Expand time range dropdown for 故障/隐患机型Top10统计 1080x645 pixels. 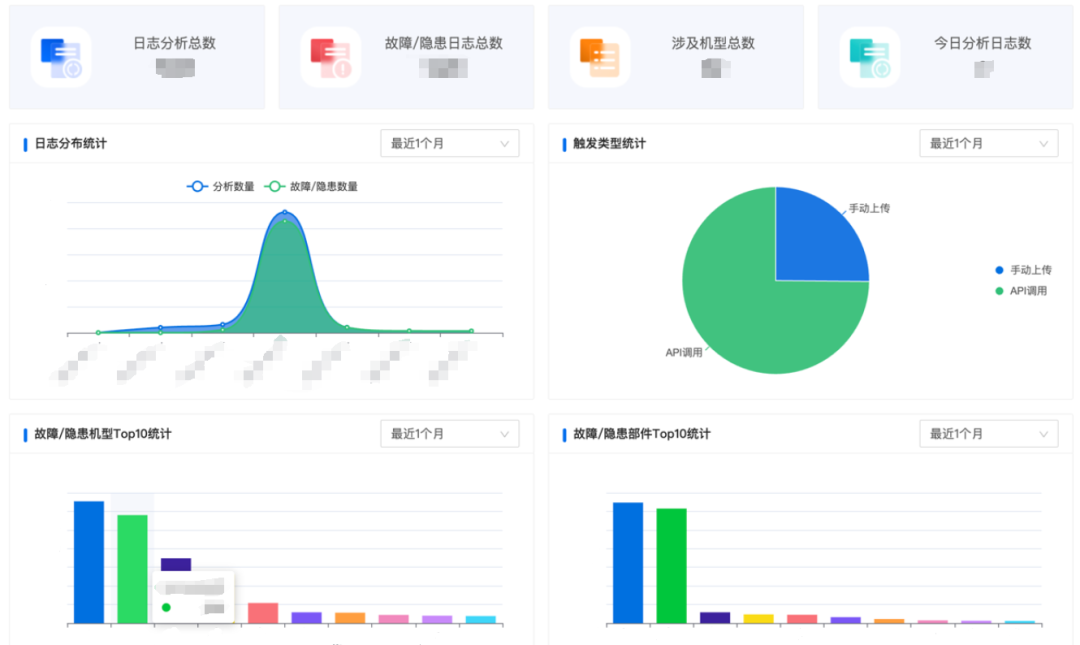(x=449, y=434)
